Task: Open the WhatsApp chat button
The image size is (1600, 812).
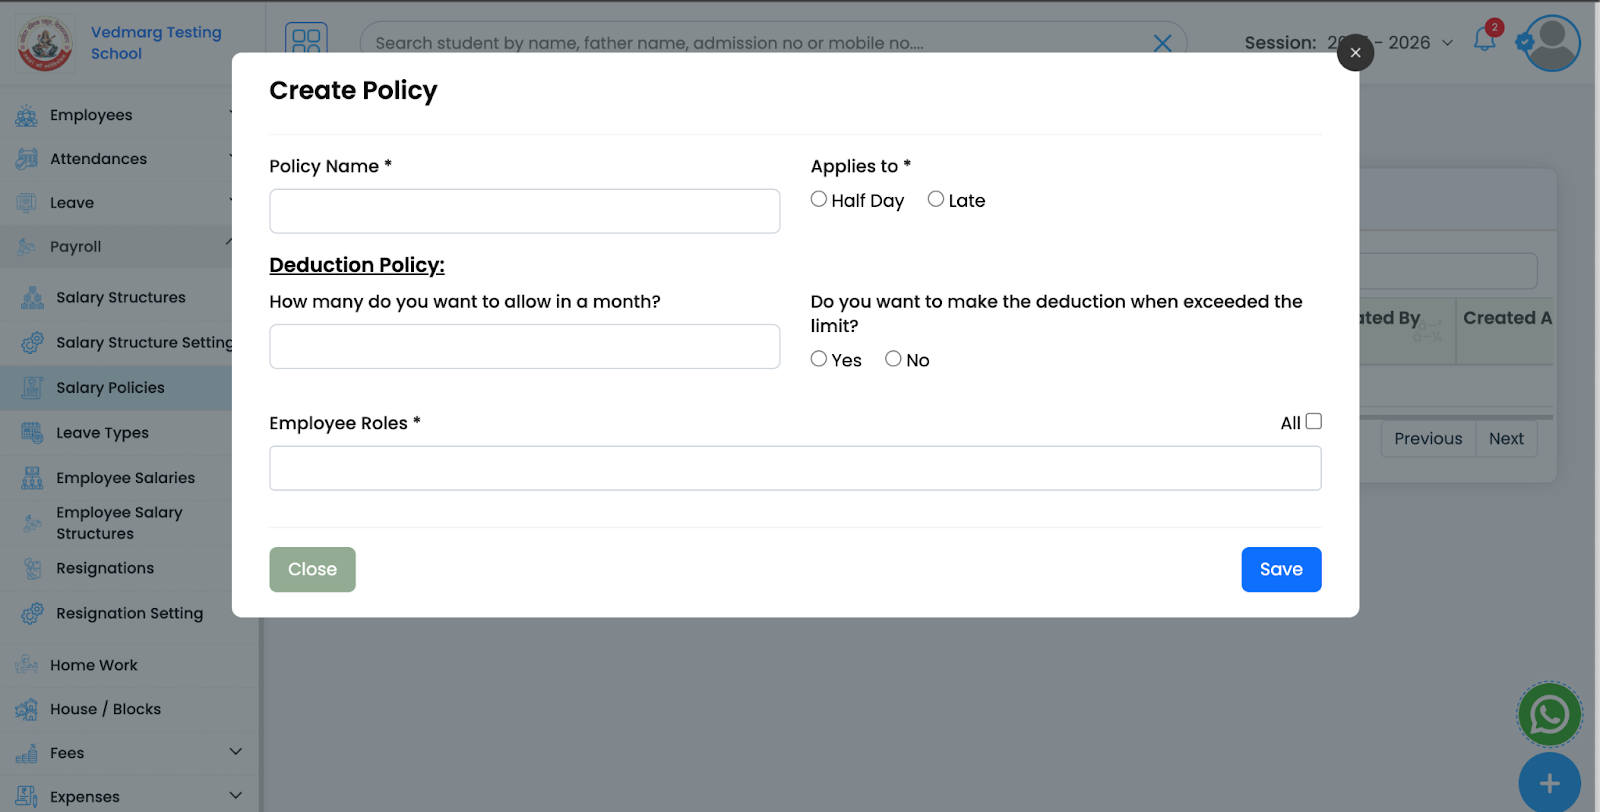Action: click(x=1549, y=715)
